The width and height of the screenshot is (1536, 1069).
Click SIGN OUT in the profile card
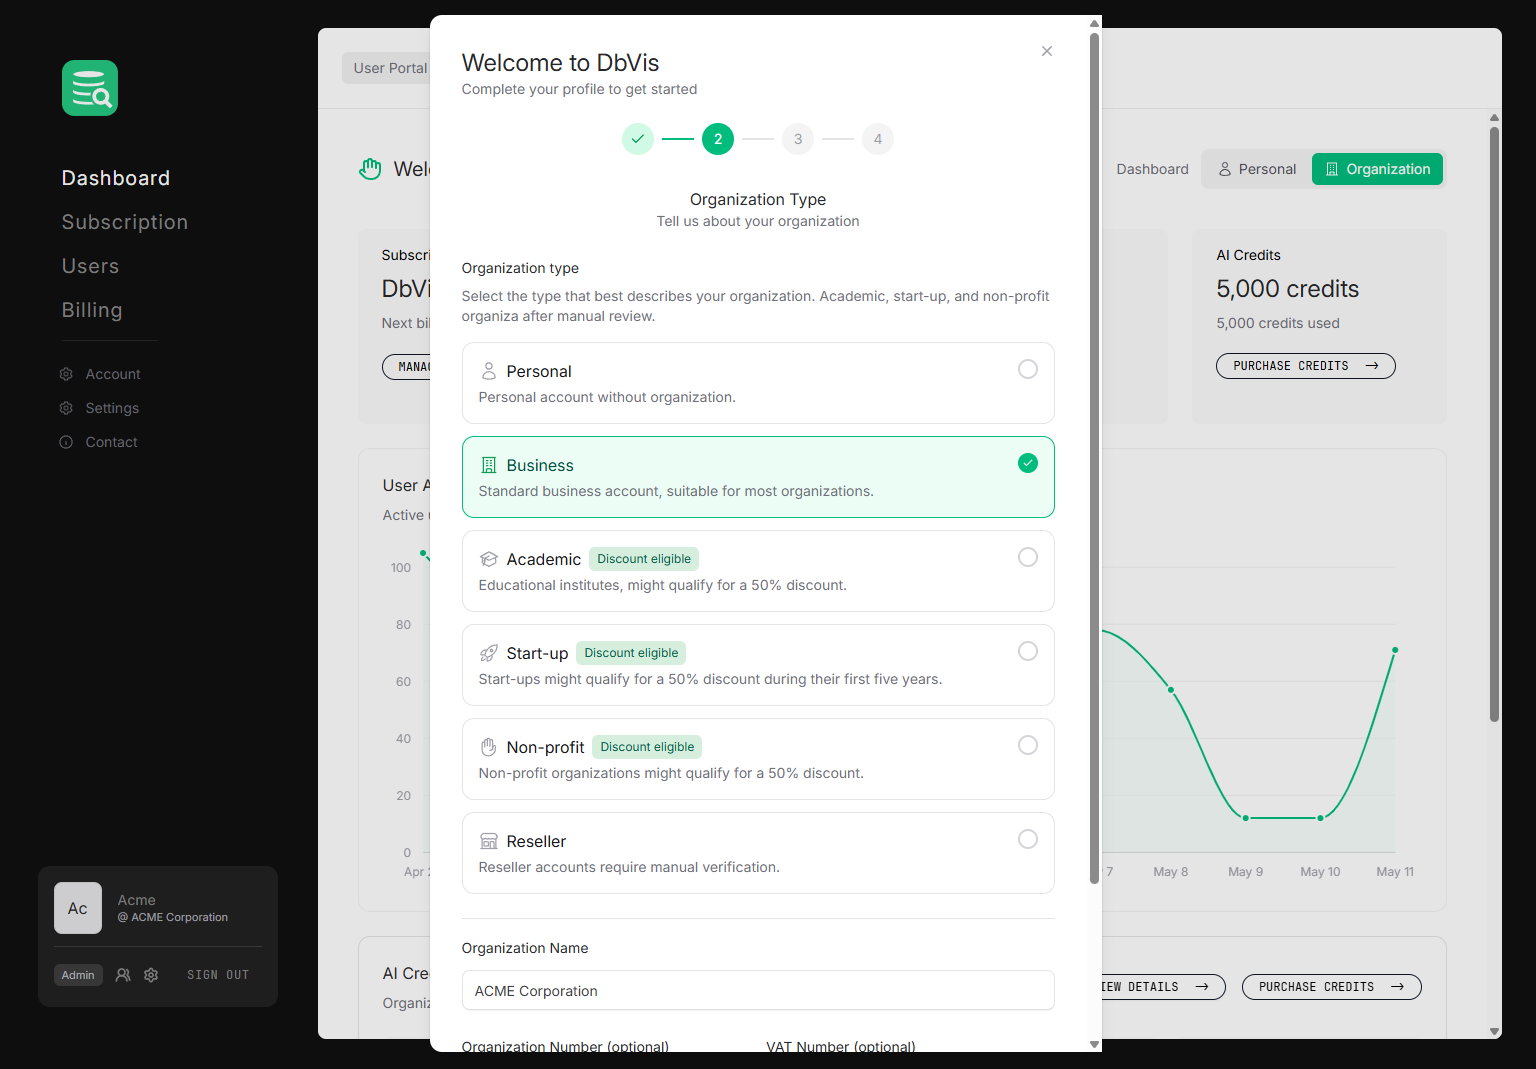click(218, 975)
